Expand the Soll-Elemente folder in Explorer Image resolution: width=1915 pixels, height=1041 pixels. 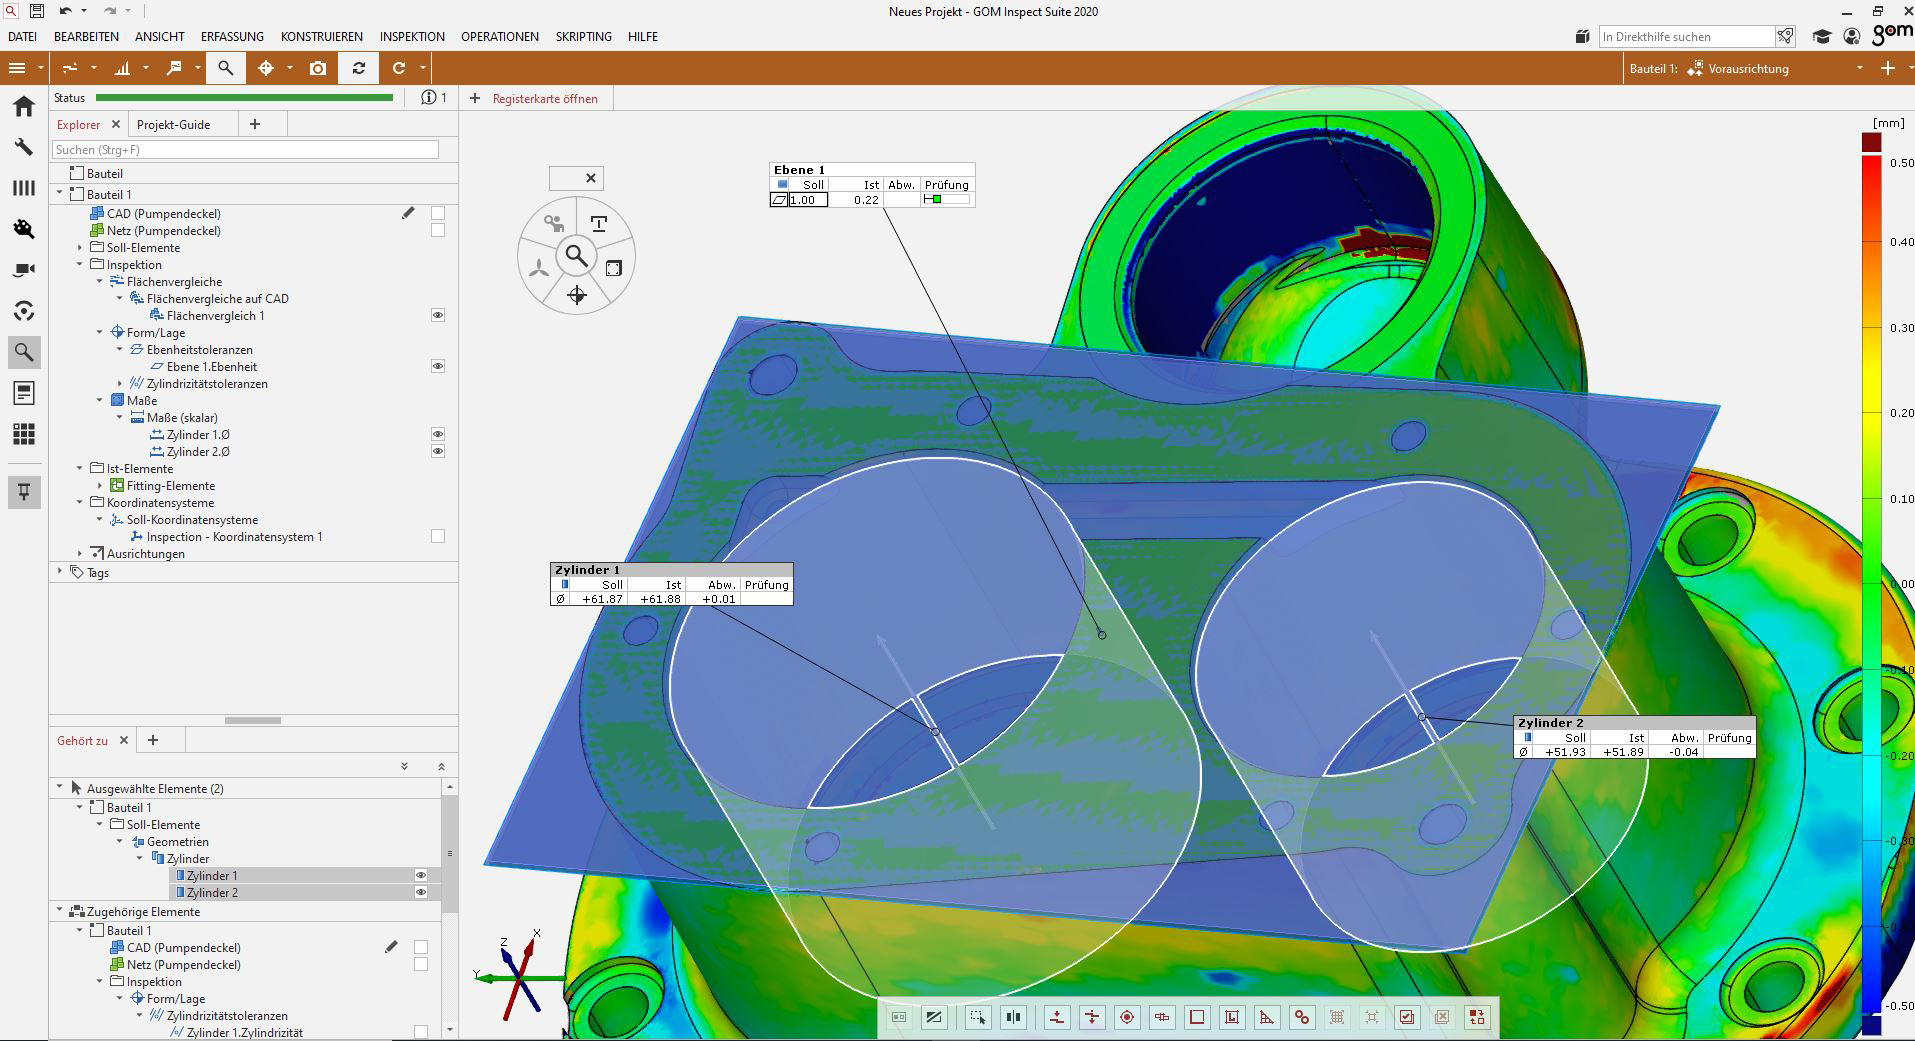pos(80,247)
